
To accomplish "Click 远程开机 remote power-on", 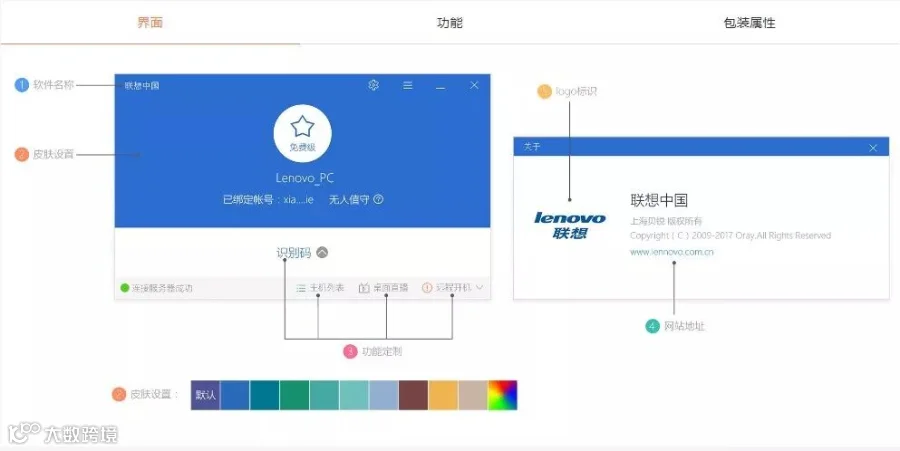I will [x=447, y=287].
